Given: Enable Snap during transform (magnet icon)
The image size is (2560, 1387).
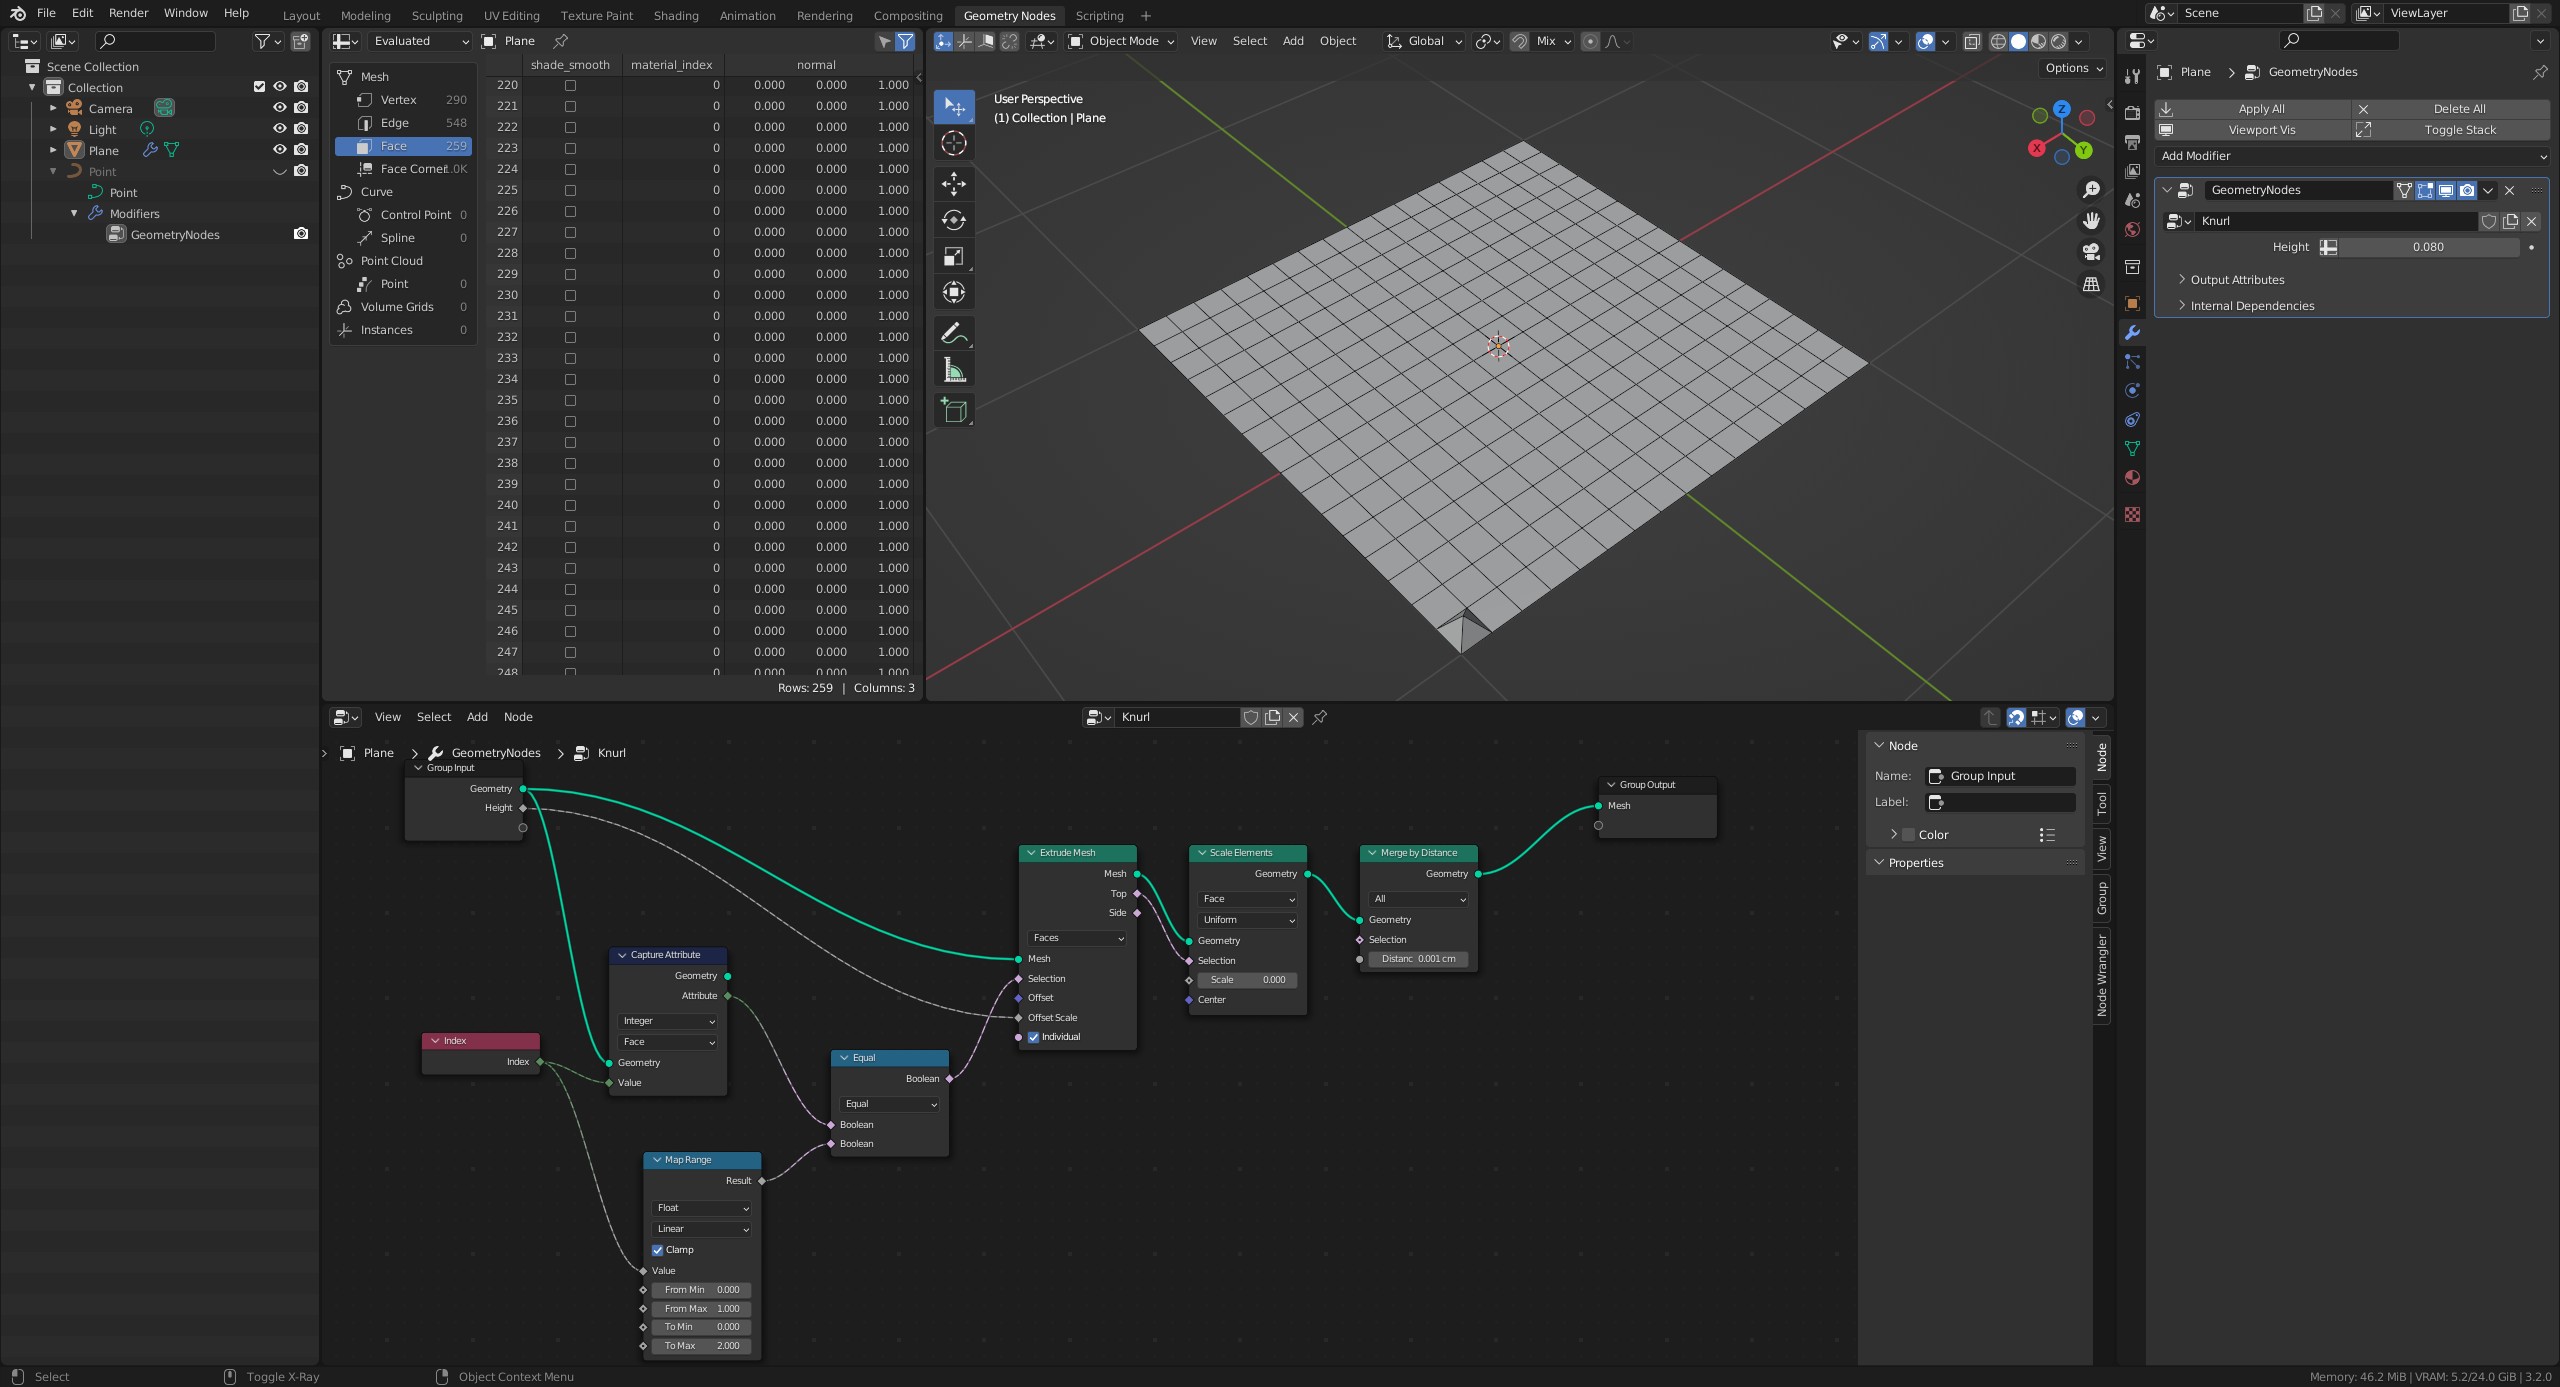Looking at the screenshot, I should (x=1520, y=41).
